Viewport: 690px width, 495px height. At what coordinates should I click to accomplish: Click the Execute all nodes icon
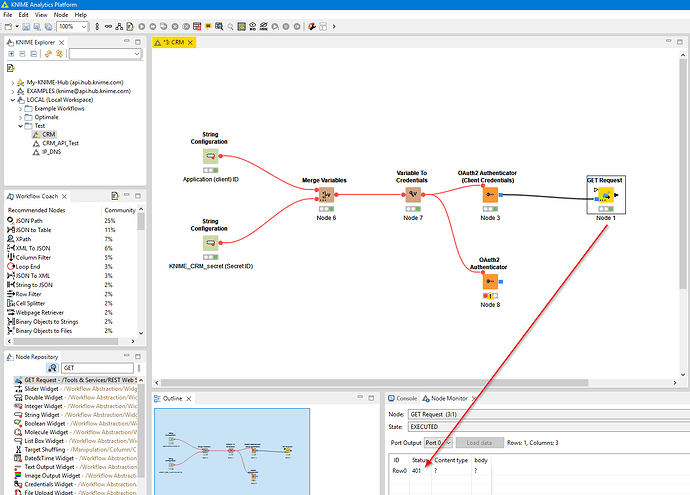point(153,26)
